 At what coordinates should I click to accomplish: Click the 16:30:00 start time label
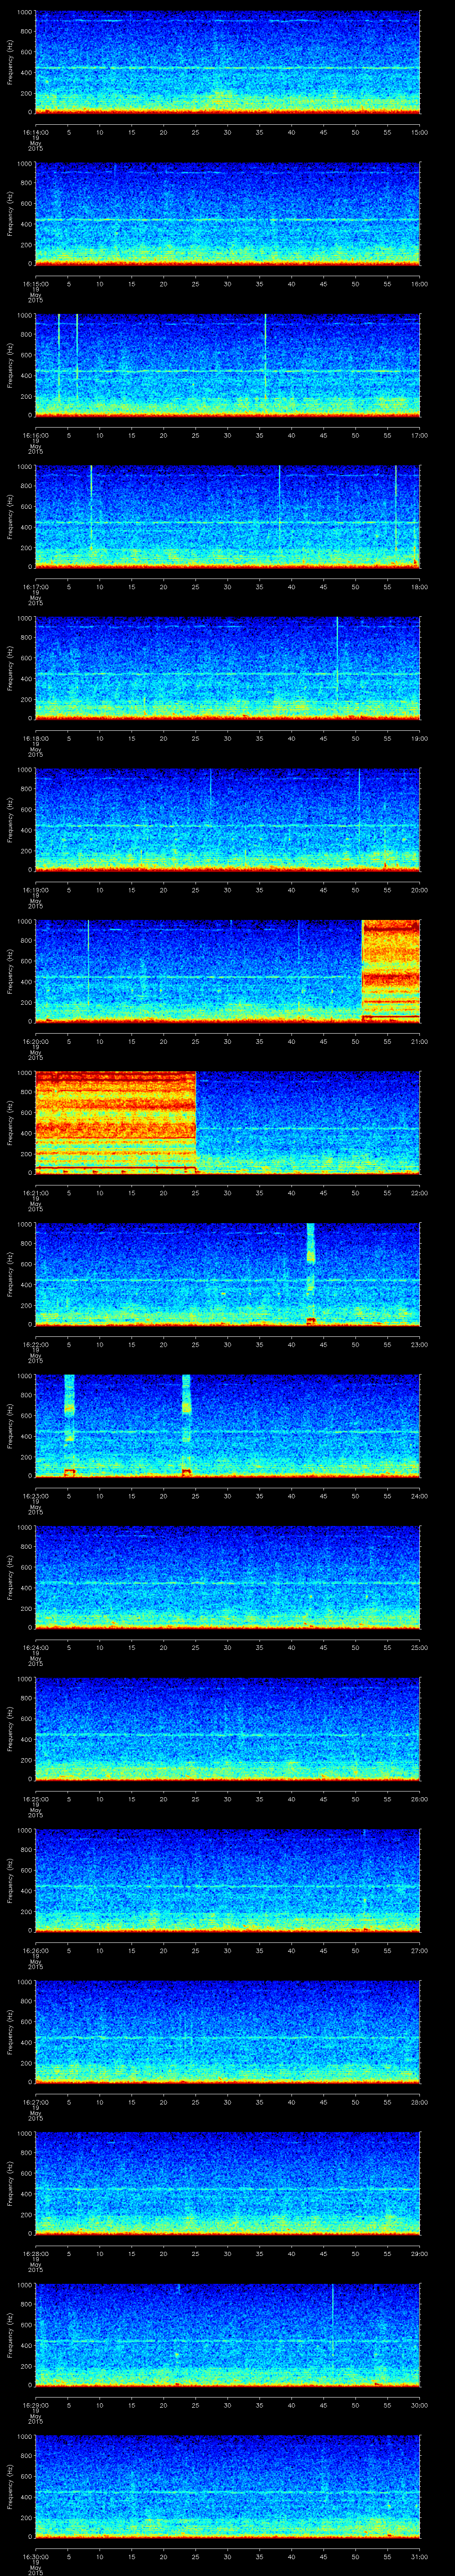click(35, 2556)
